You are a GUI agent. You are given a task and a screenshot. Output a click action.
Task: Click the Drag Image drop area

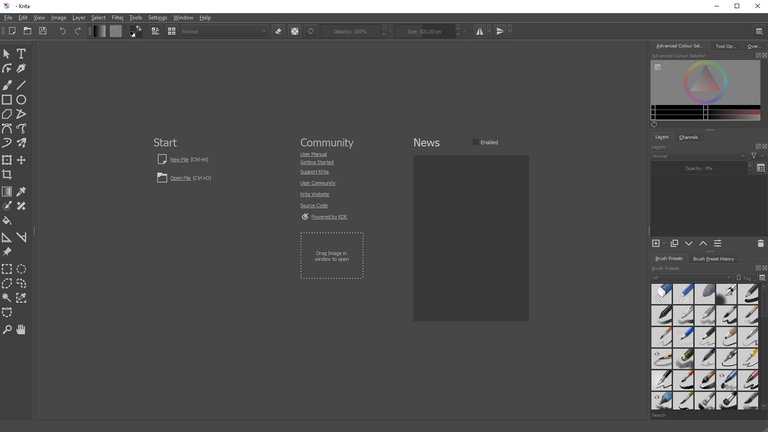(332, 256)
